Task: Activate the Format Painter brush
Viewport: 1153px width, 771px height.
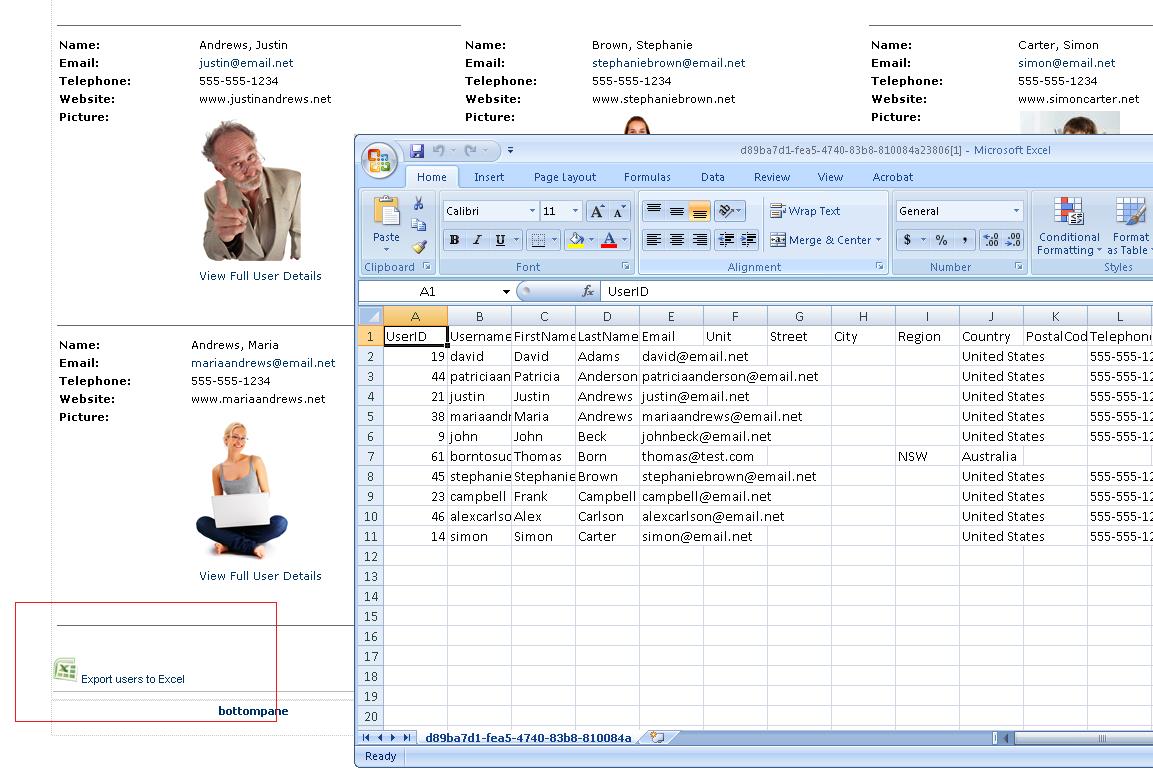Action: pos(418,247)
